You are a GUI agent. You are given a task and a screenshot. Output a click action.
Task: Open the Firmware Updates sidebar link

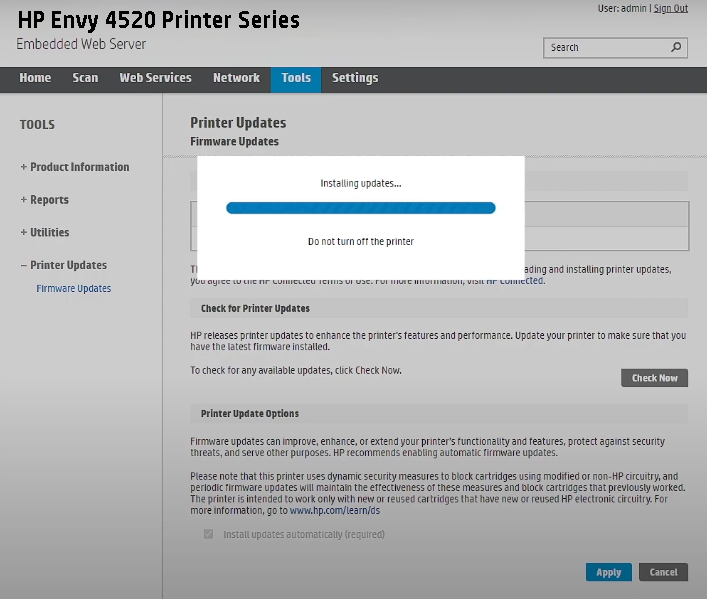pos(73,288)
